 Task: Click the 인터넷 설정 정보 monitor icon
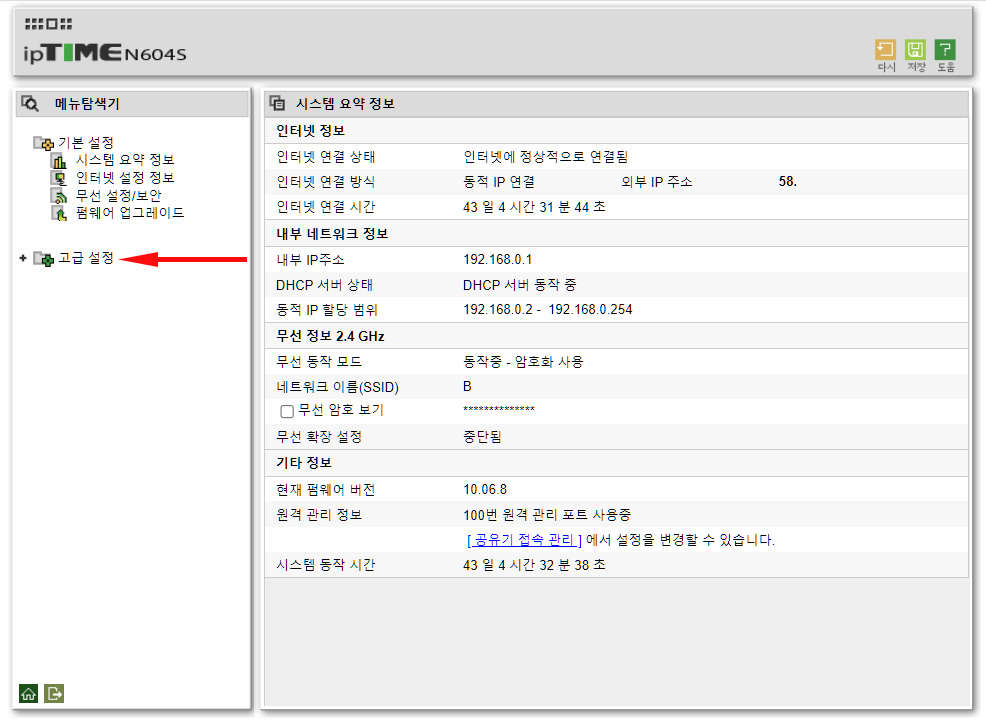click(59, 179)
